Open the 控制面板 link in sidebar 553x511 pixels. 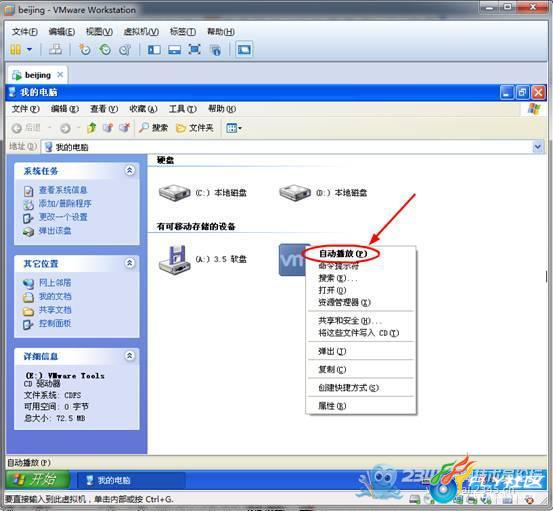(x=55, y=323)
